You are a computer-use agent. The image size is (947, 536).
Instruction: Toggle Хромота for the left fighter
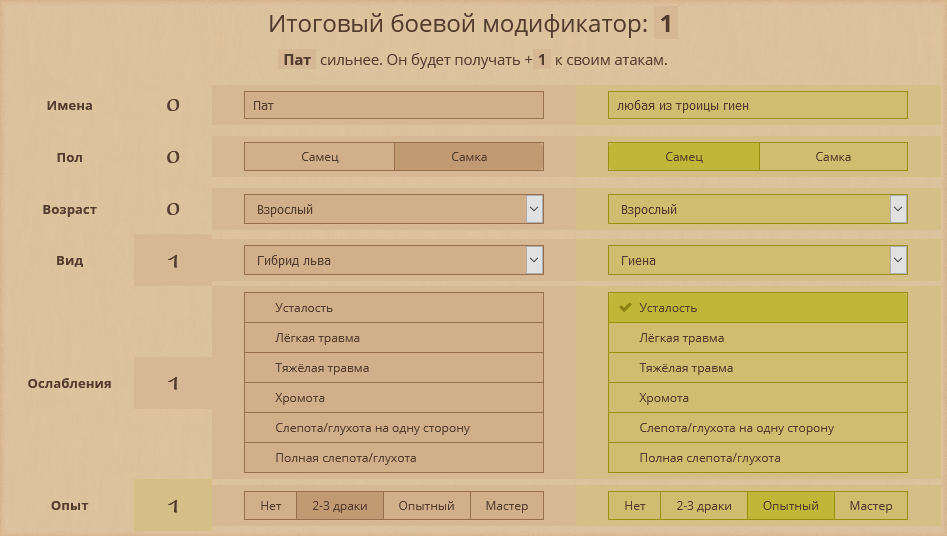point(394,398)
